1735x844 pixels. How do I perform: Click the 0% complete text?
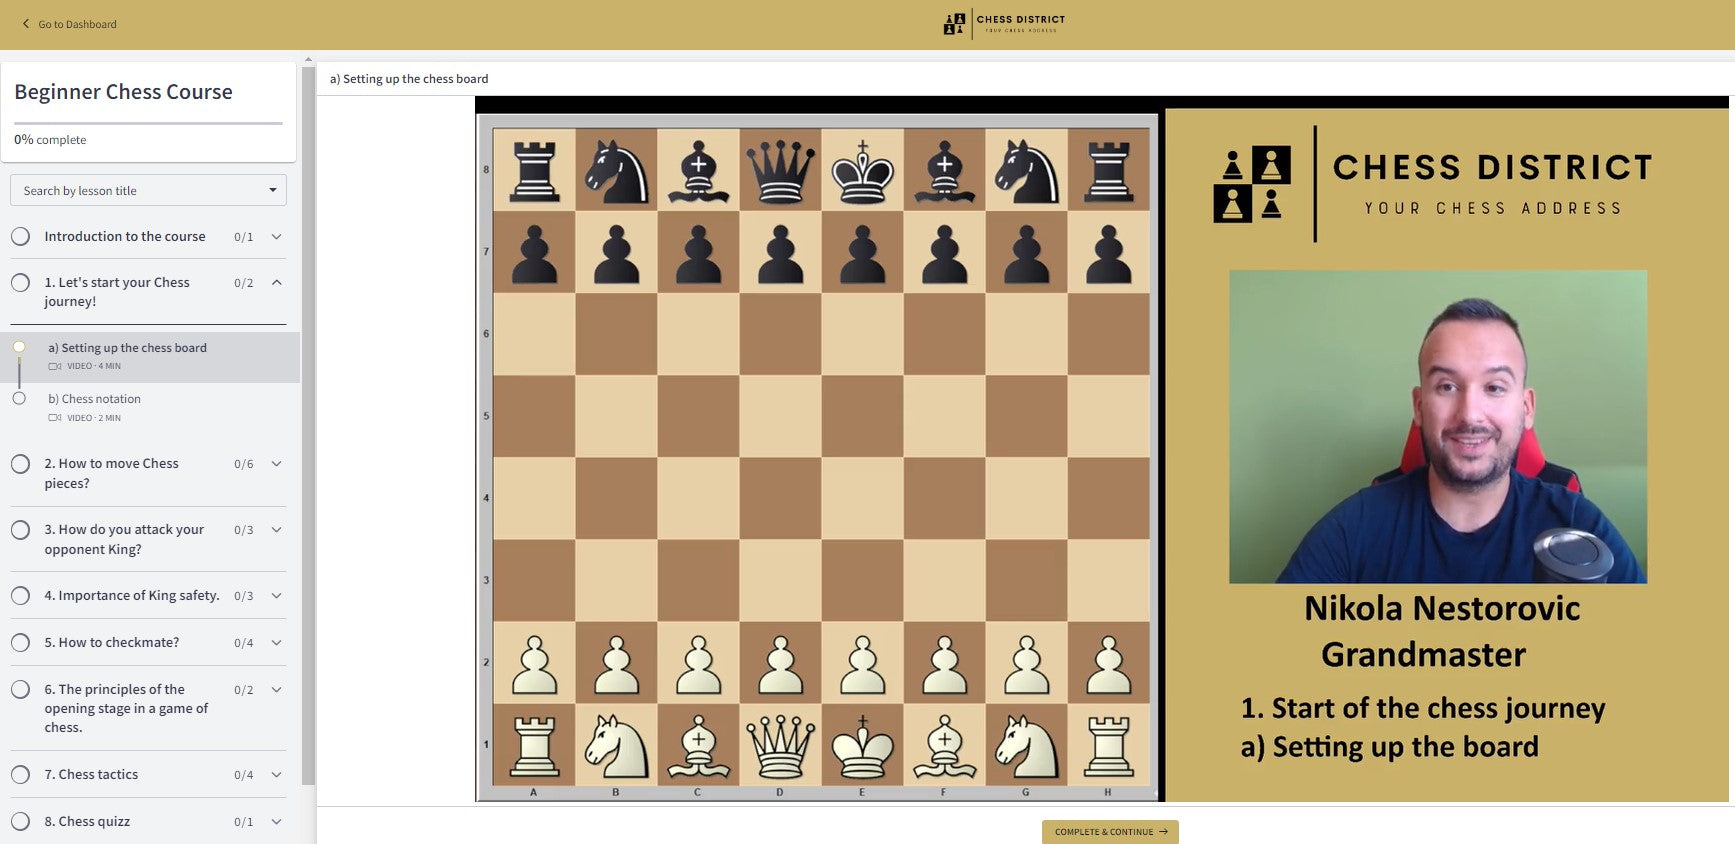pos(50,140)
